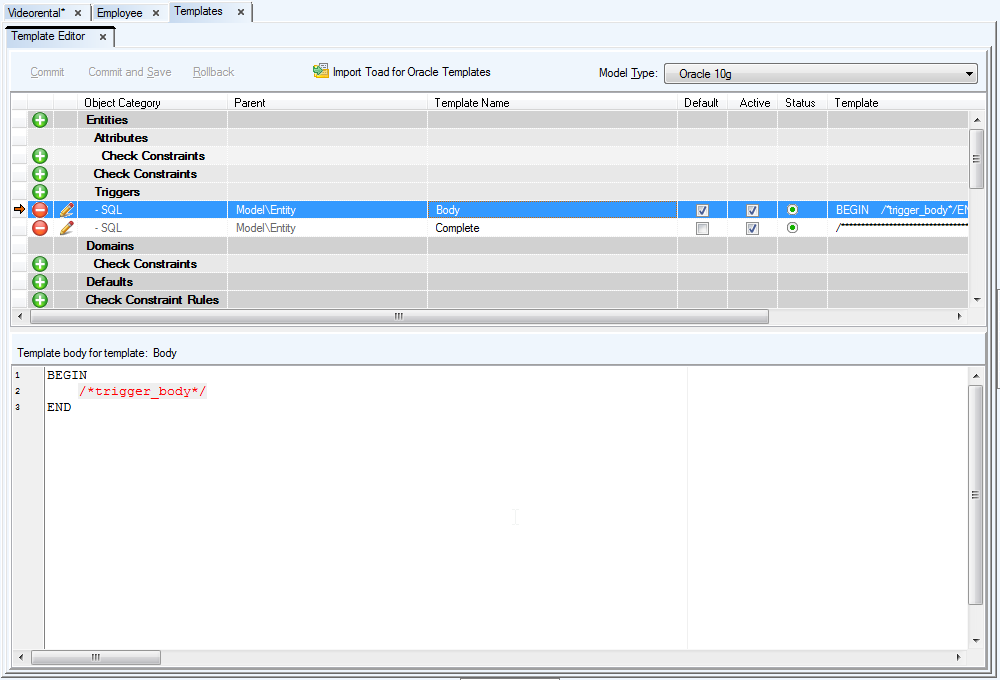Click the BEGIN template preview cell
The width and height of the screenshot is (1000, 680).
[898, 209]
